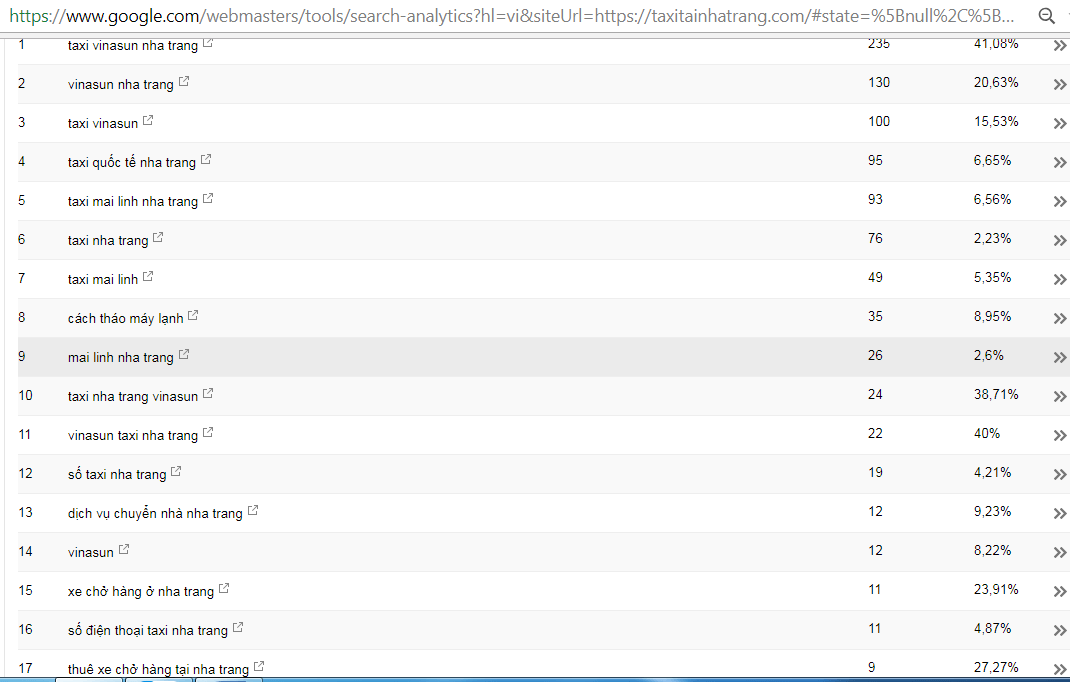Click the address bar URL
The height and width of the screenshot is (682, 1070).
512,16
